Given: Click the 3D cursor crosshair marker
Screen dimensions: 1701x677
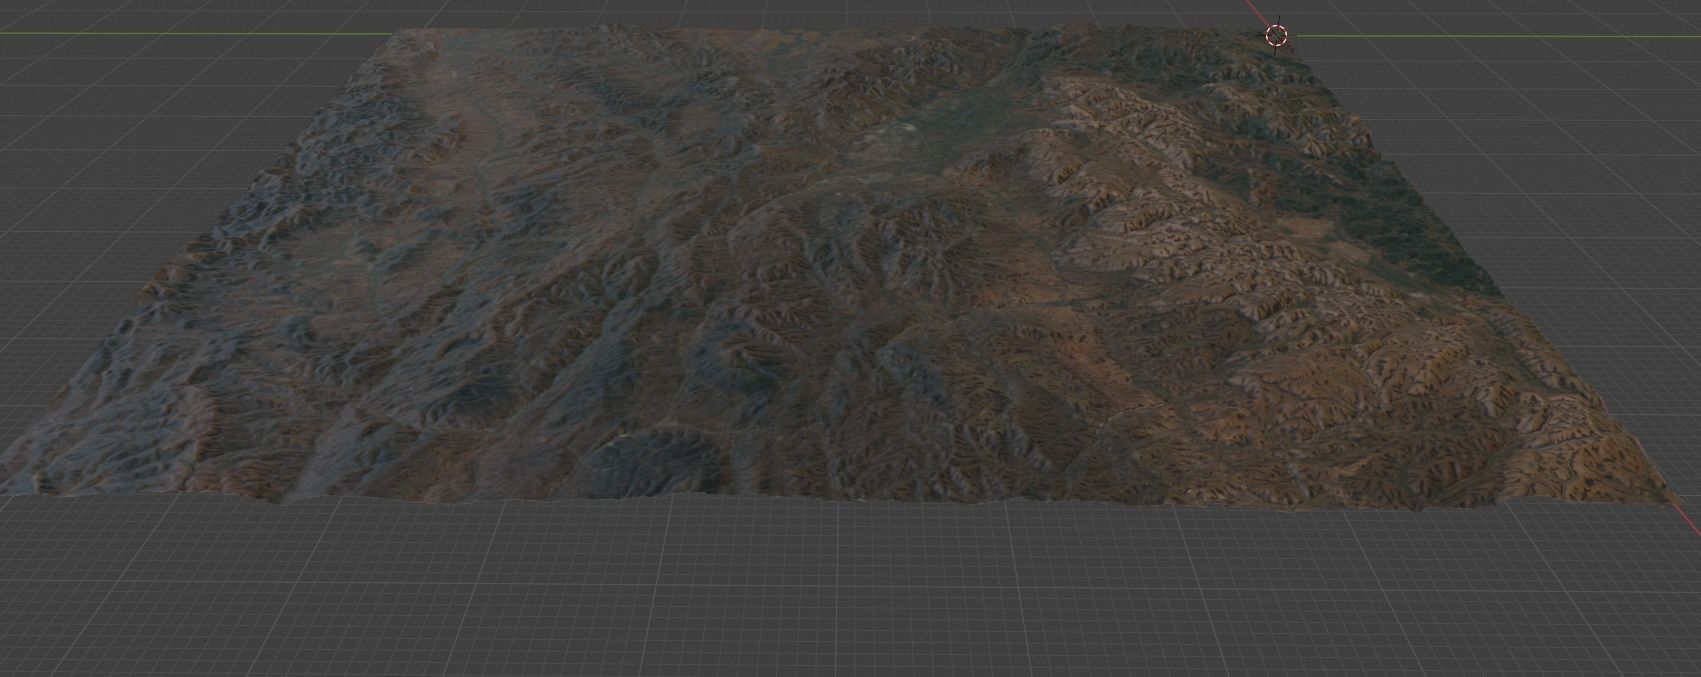Looking at the screenshot, I should (x=1276, y=36).
